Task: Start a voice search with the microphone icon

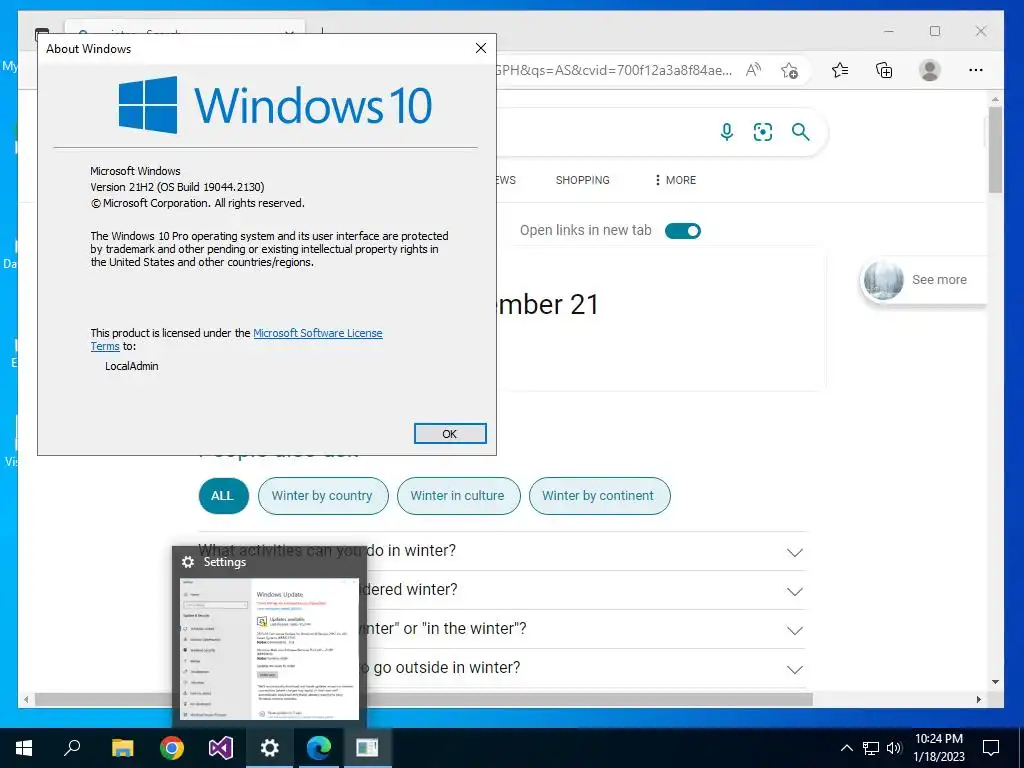Action: [x=726, y=132]
